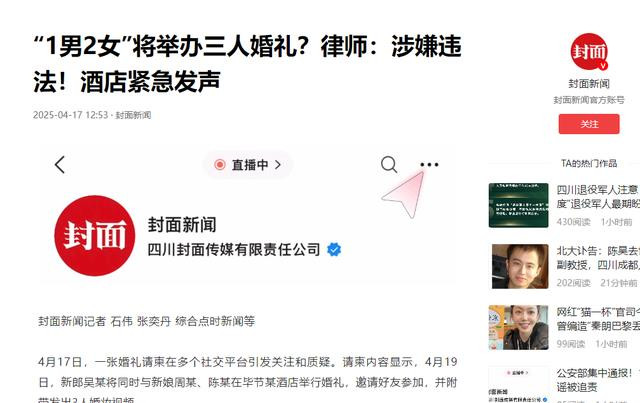640x403 pixels.
Task: Open the three-dots more options menu
Action: [429, 165]
